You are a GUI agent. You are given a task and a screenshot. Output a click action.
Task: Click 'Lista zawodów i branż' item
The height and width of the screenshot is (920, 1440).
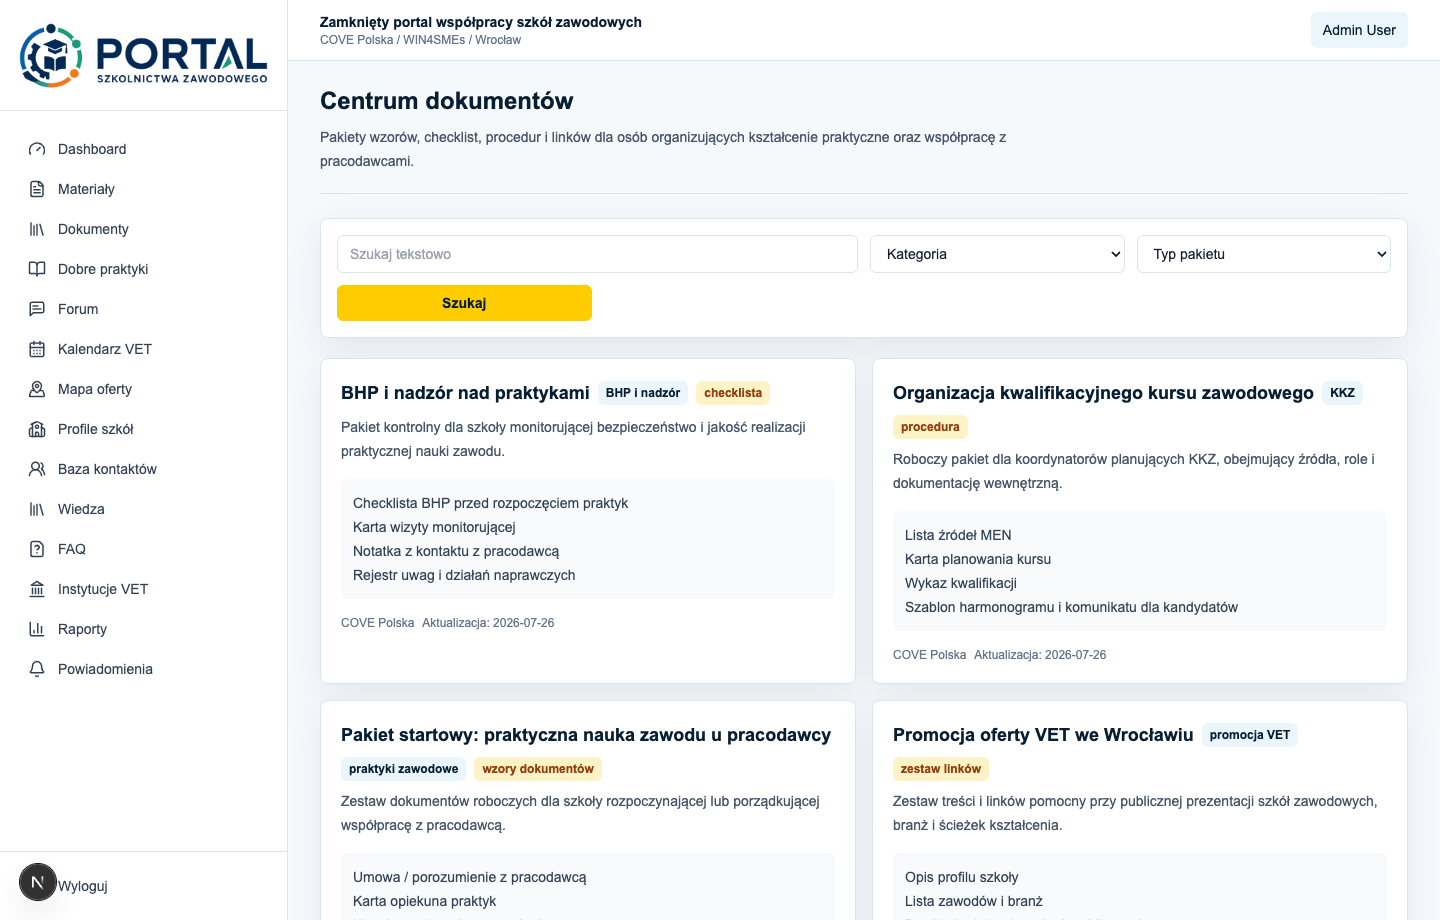974,901
